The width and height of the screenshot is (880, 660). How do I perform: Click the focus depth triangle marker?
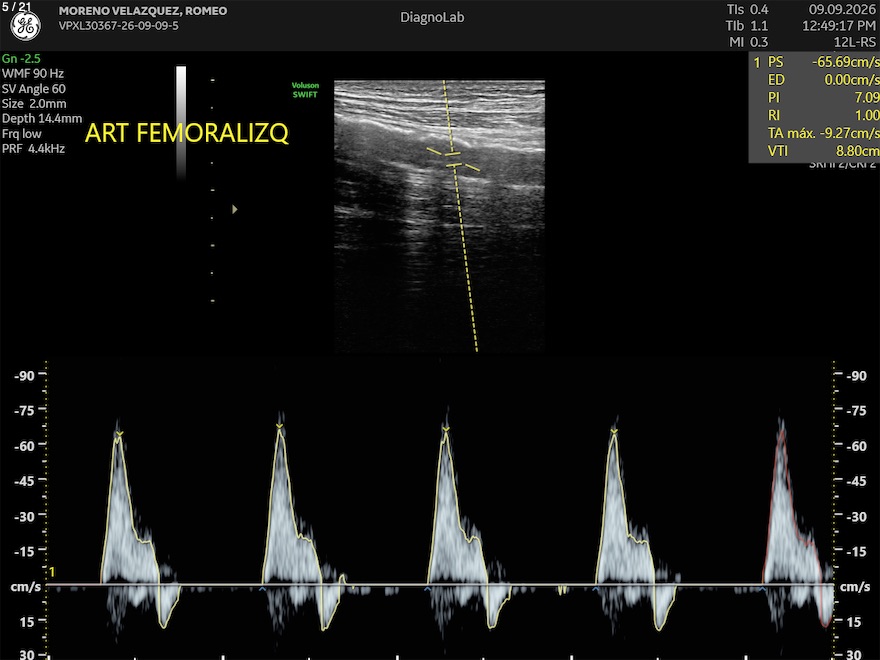coord(235,209)
